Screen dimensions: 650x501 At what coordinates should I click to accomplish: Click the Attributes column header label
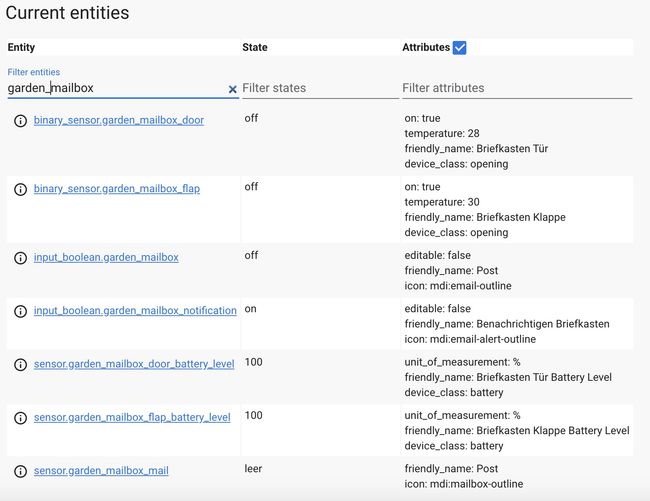click(x=426, y=47)
